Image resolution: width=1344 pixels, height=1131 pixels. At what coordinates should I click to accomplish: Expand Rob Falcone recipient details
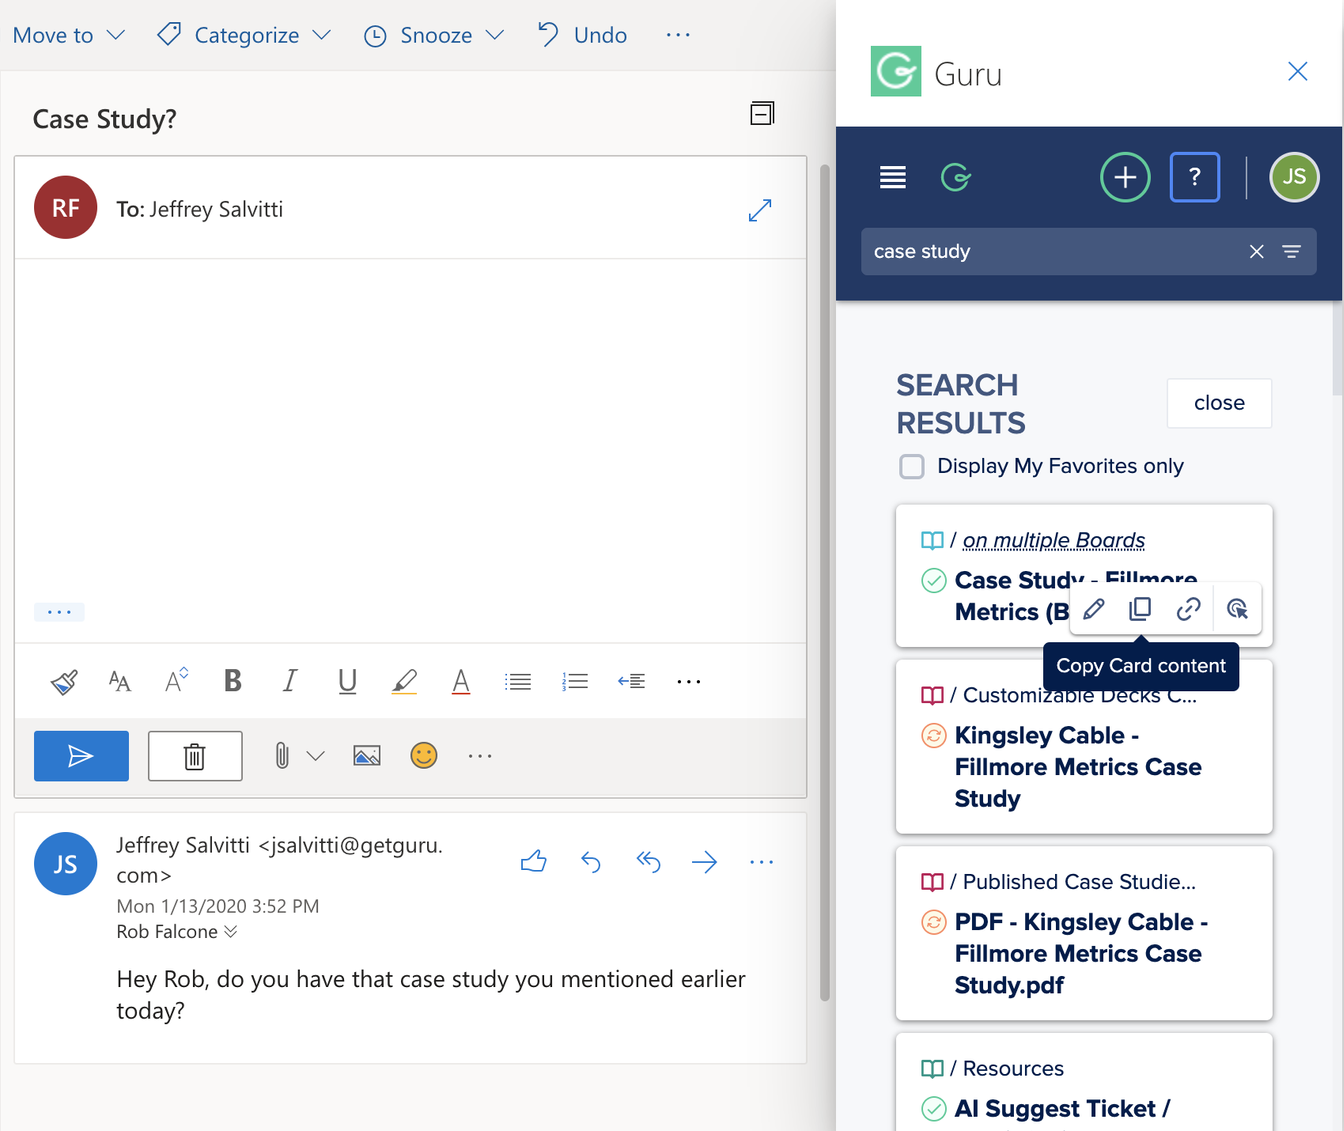pos(232,931)
